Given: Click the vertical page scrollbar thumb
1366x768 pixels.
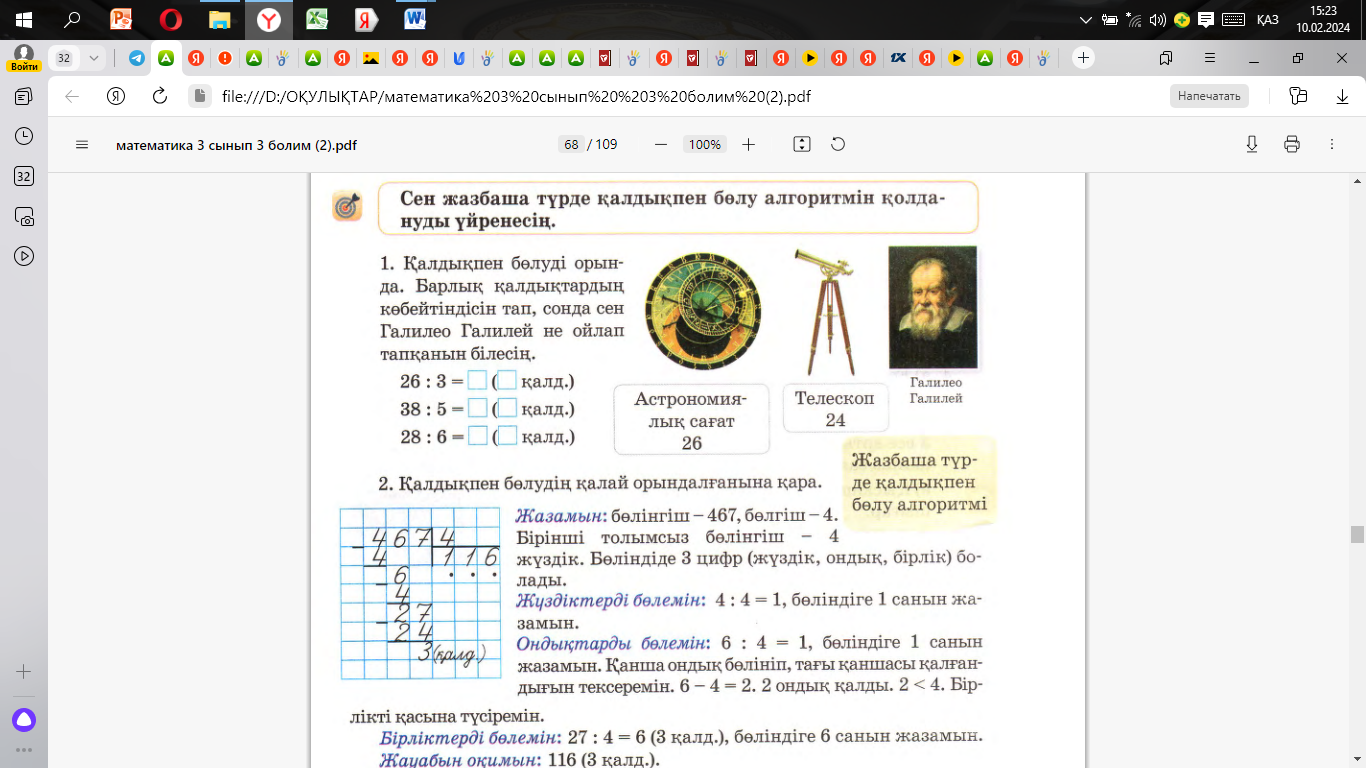Looking at the screenshot, I should pos(1357,534).
